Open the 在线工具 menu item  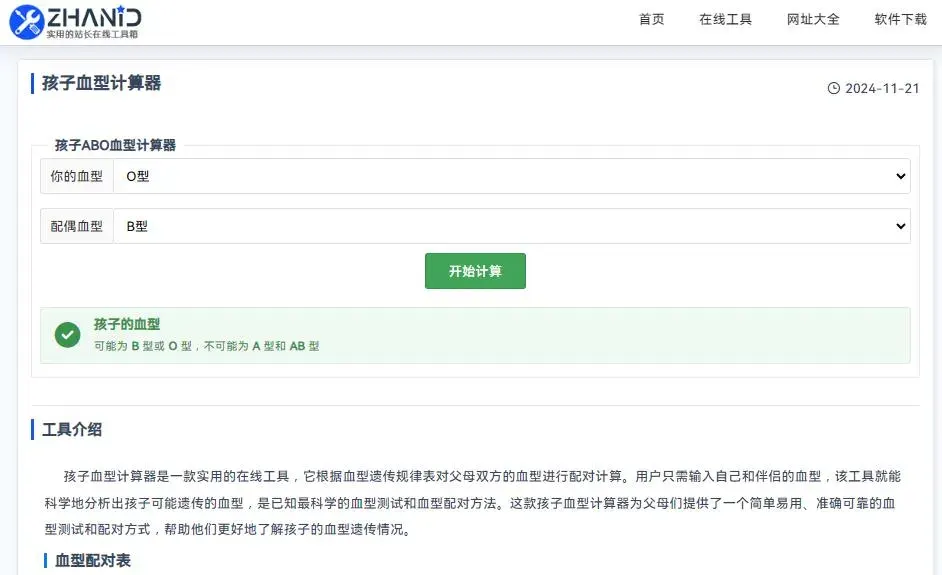[725, 20]
